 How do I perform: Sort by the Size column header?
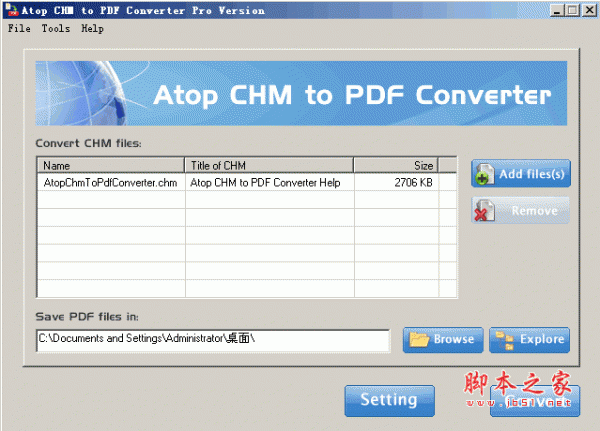396,165
